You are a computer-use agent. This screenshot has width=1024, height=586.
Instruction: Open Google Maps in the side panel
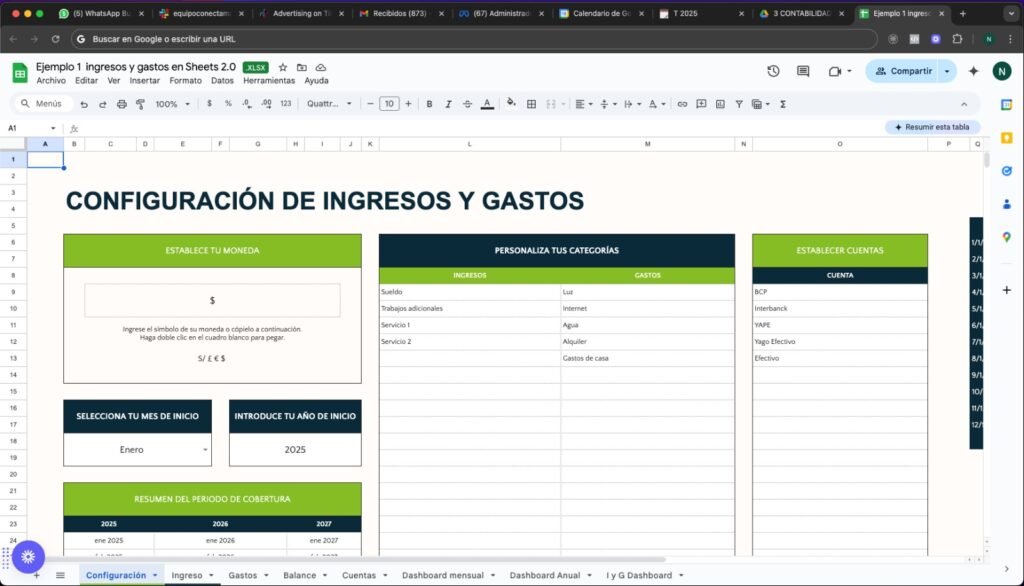pos(1006,237)
